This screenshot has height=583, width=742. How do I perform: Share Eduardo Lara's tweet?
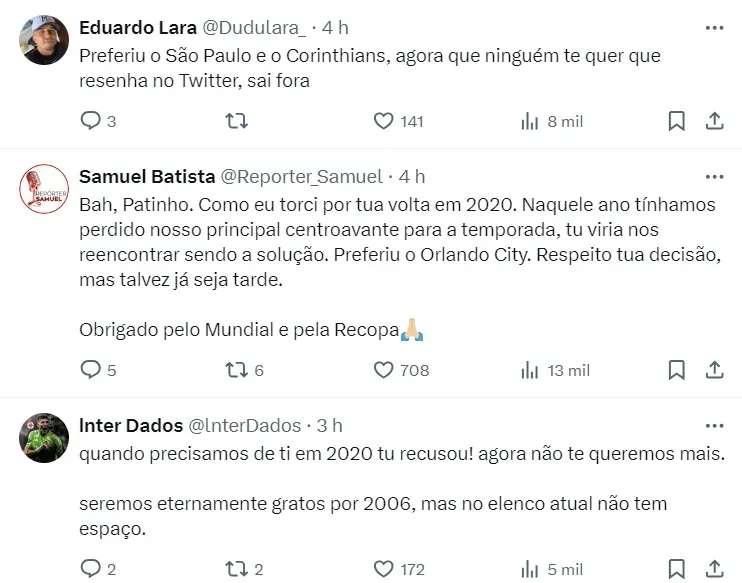(x=715, y=121)
